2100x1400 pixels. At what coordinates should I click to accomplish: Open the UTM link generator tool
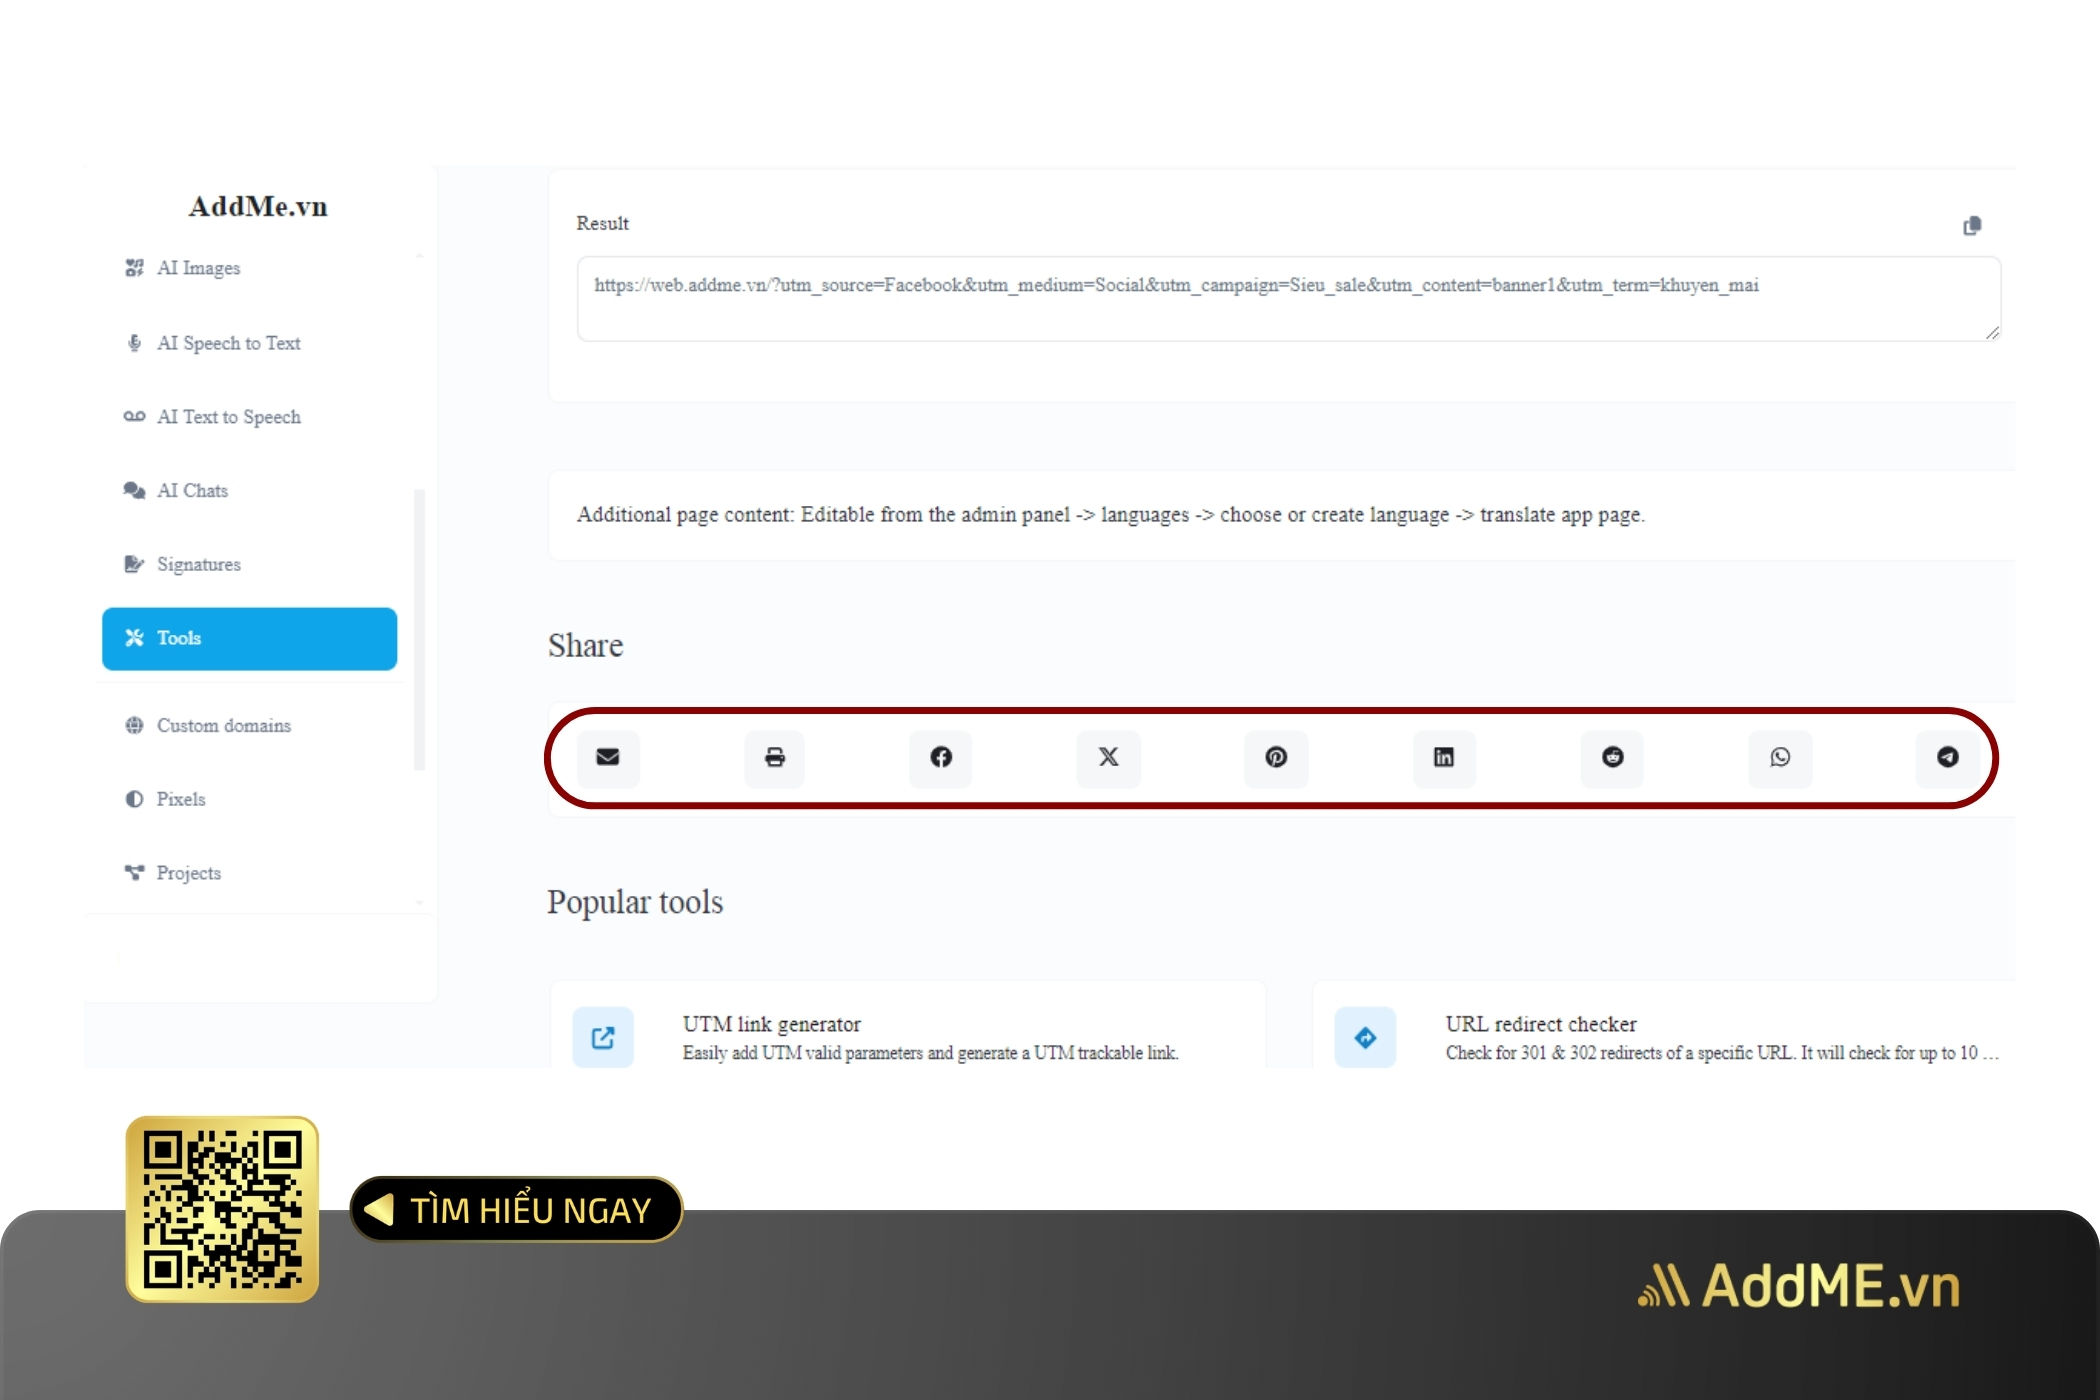click(777, 1023)
